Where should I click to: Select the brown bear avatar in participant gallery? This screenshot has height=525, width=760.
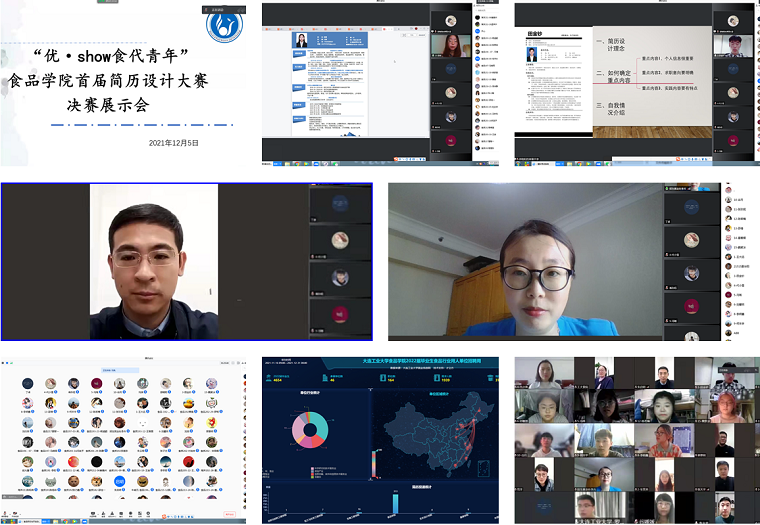[x=74, y=481]
